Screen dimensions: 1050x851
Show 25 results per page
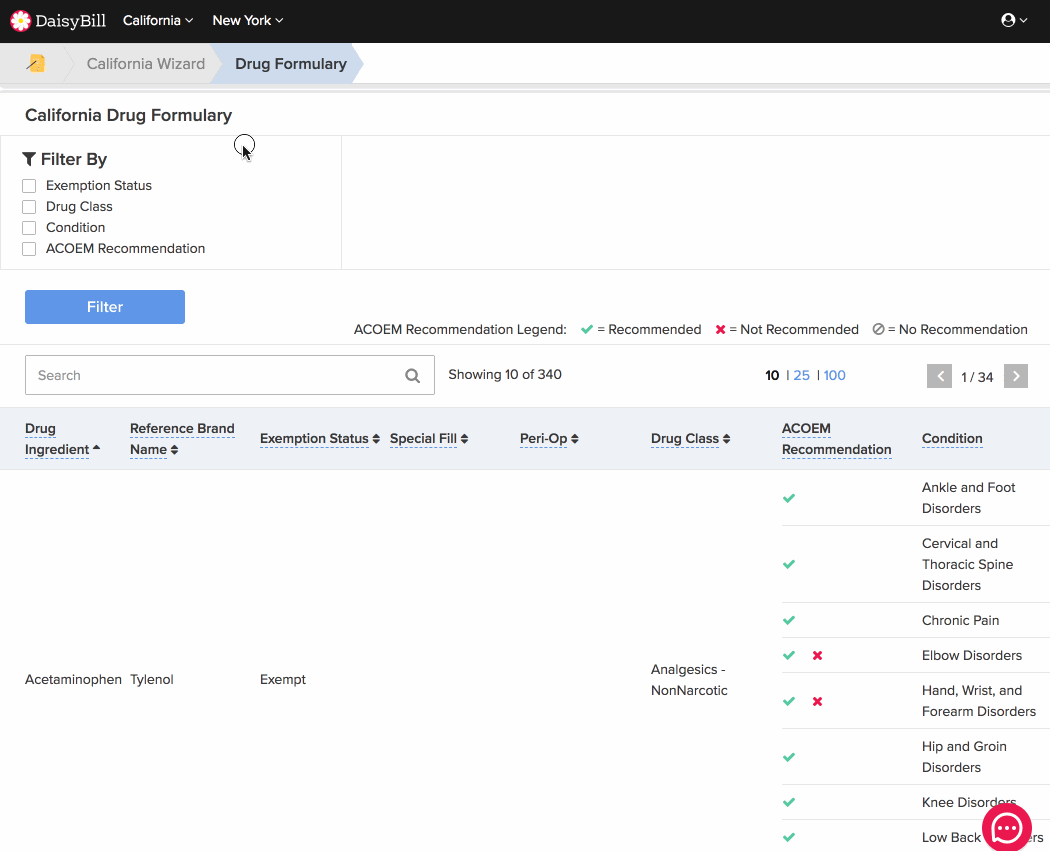point(802,376)
